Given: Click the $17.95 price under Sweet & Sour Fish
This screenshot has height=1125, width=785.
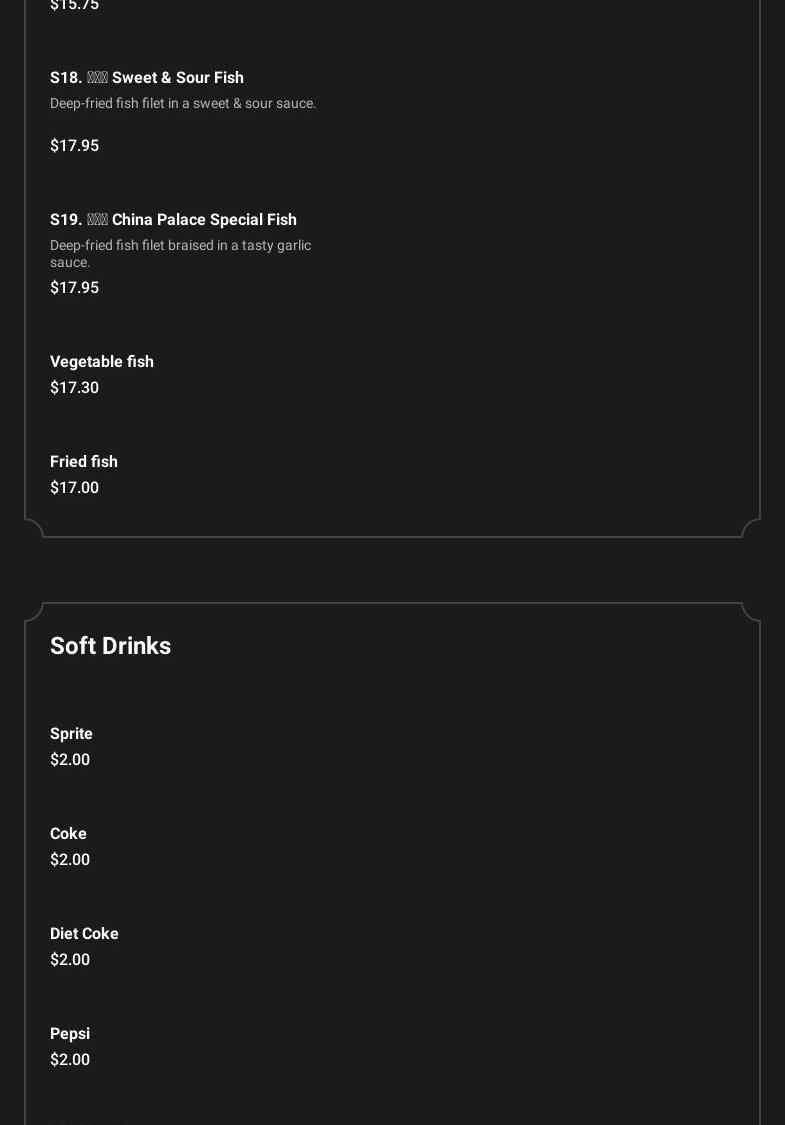Looking at the screenshot, I should tap(75, 146).
